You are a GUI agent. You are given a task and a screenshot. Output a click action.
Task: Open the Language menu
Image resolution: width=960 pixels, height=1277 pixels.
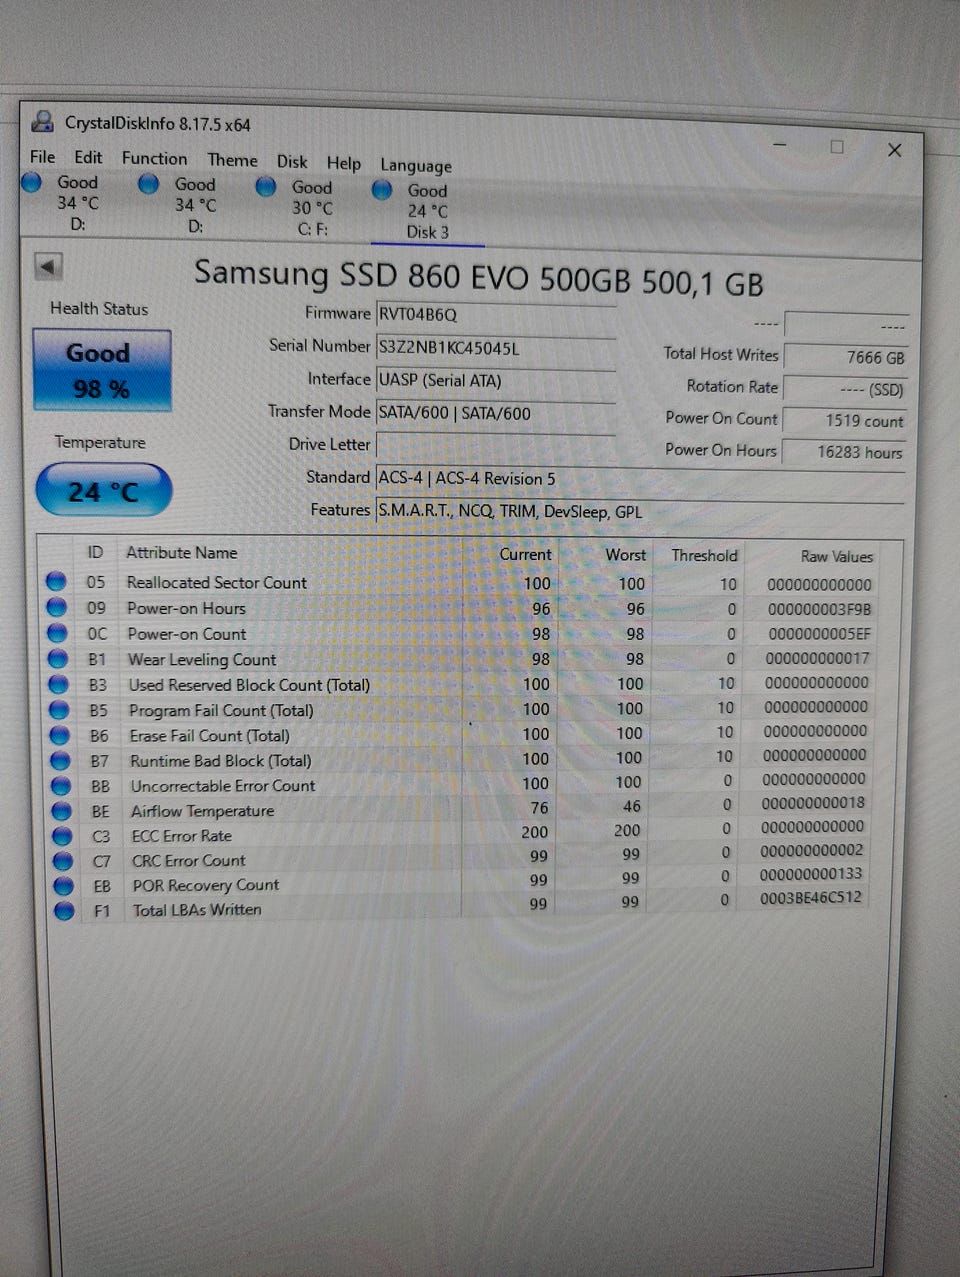(416, 166)
